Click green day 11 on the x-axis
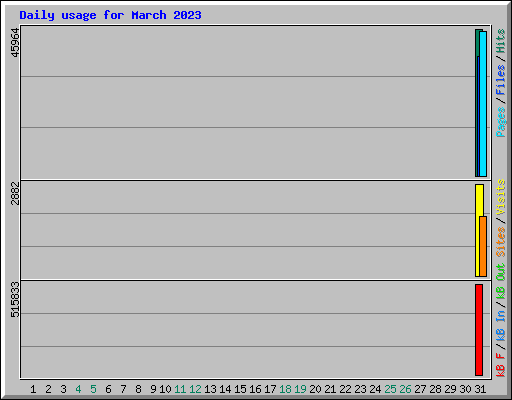This screenshot has height=400, width=512. (x=180, y=389)
